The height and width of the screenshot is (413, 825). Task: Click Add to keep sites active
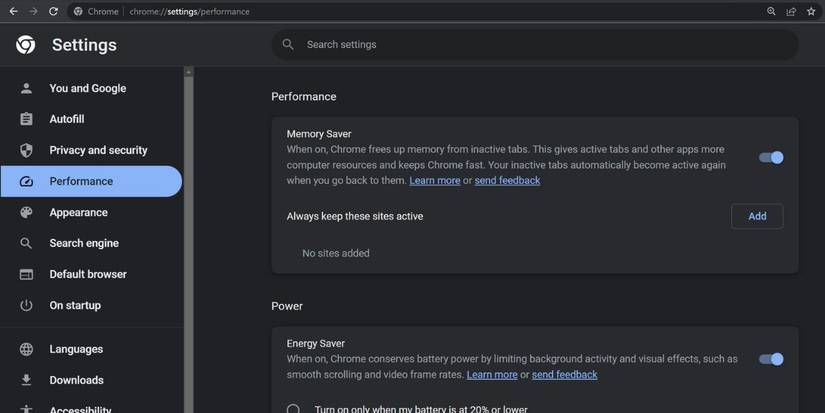point(757,216)
